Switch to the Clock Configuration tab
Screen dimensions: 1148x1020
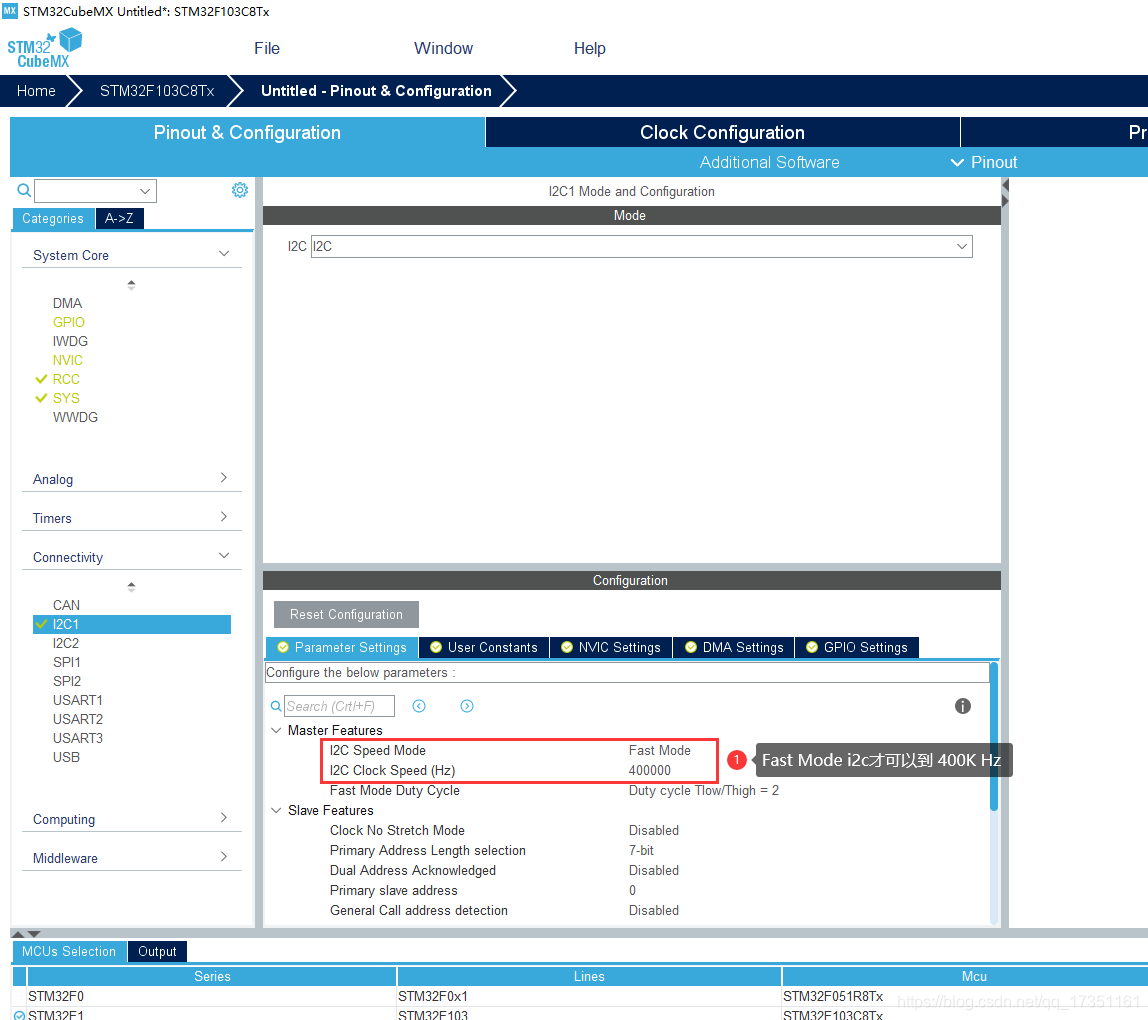coord(722,133)
